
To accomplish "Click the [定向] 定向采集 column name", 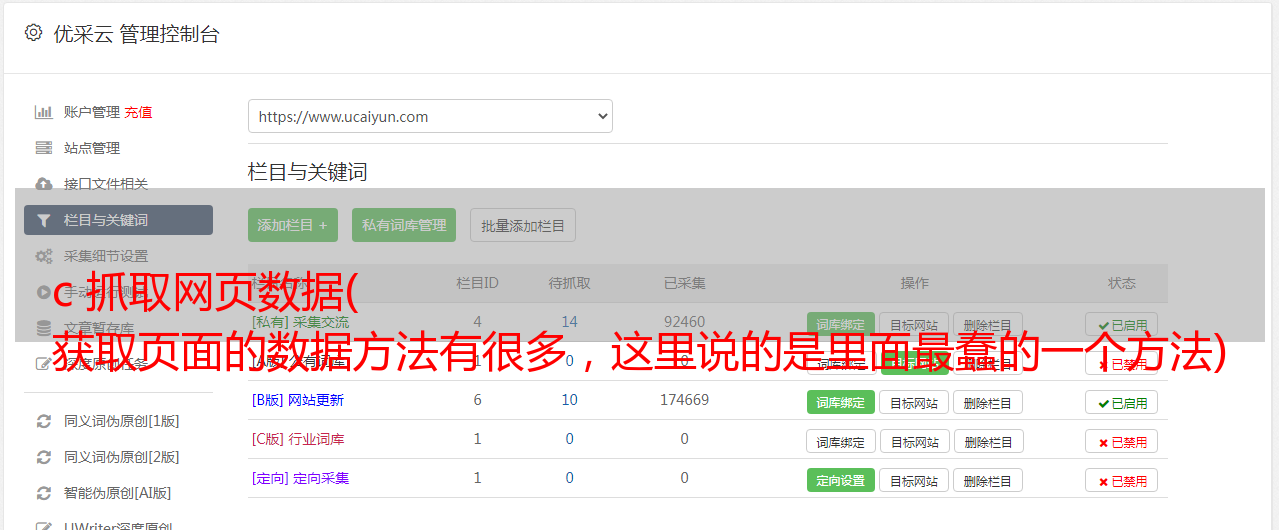I will (x=301, y=478).
